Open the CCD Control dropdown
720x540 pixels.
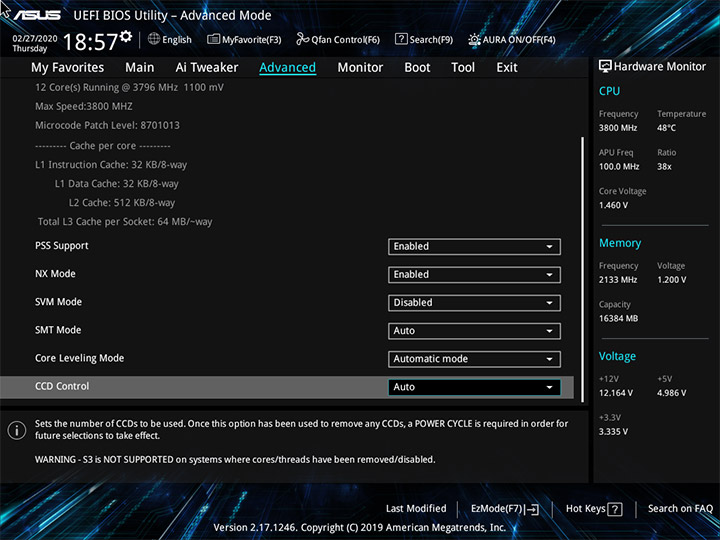point(474,387)
